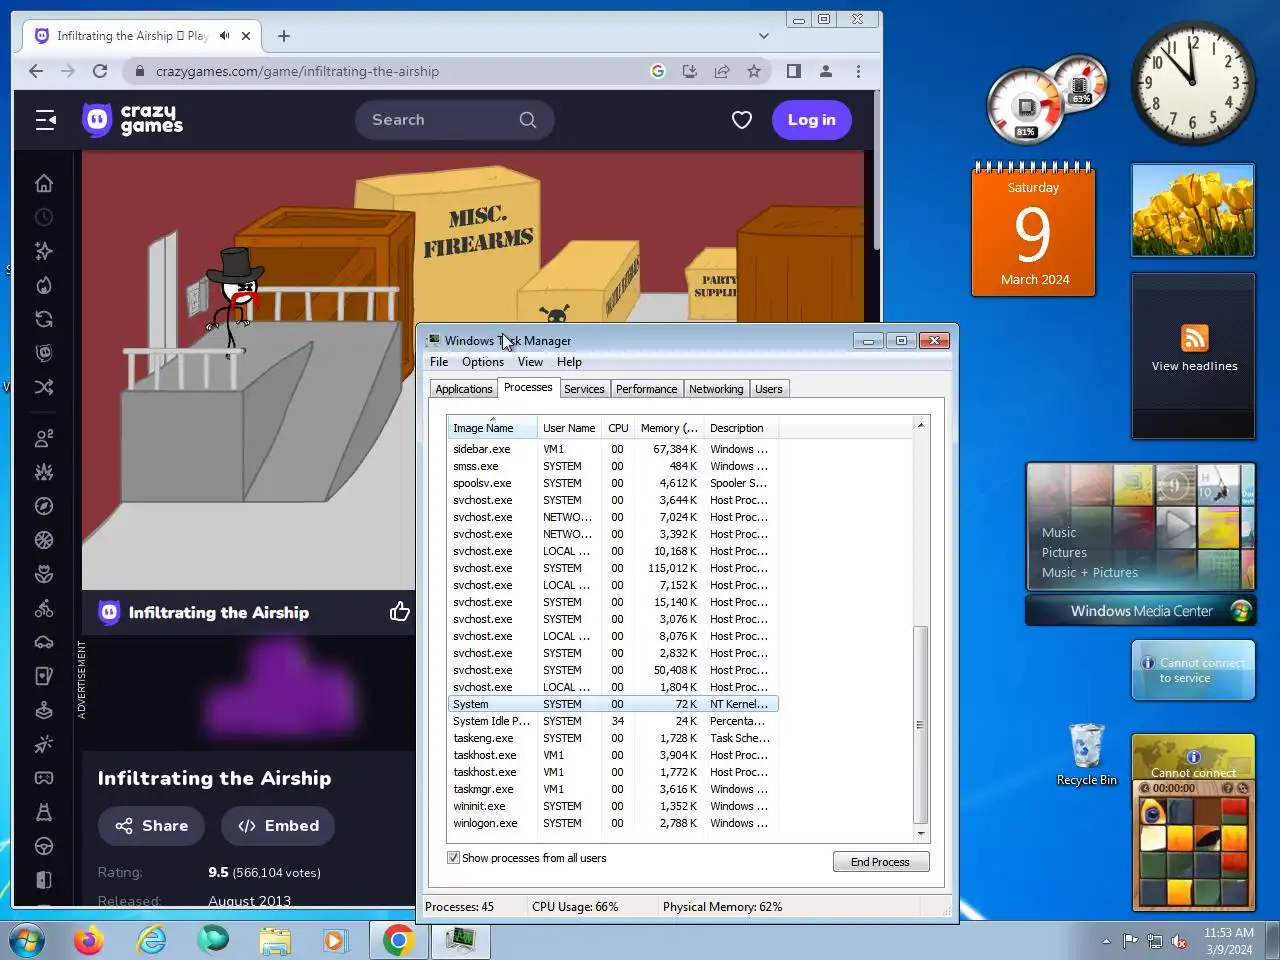Reload the page in Chrome

(100, 71)
